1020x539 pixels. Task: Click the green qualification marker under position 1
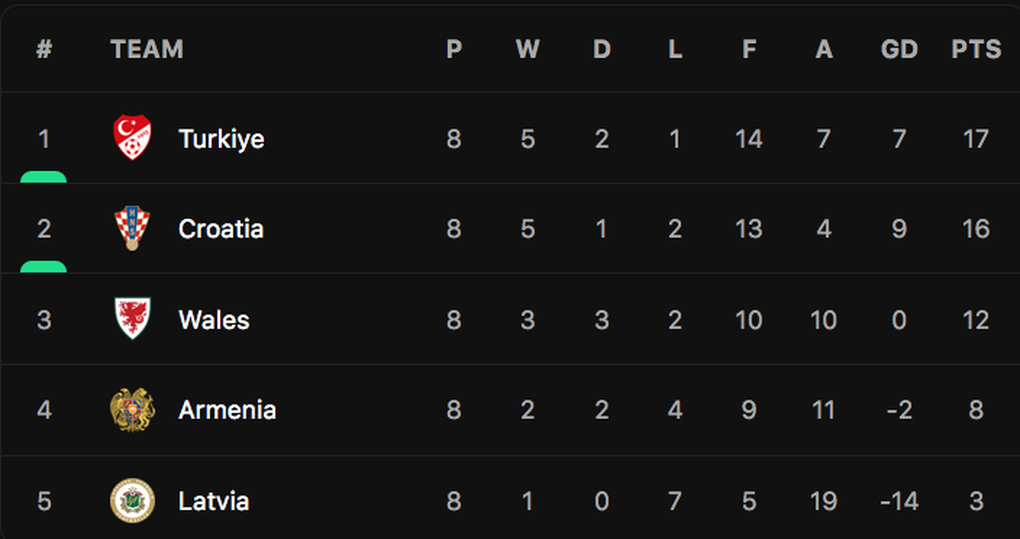coord(44,177)
